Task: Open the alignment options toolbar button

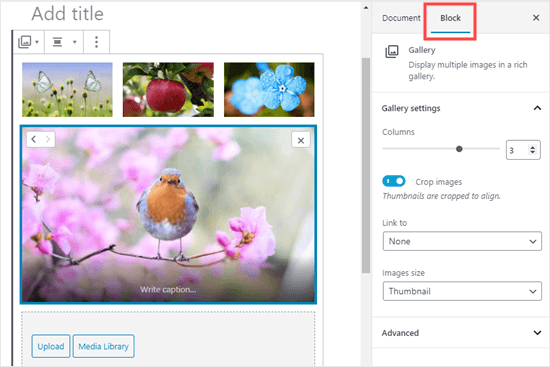Action: coord(64,42)
